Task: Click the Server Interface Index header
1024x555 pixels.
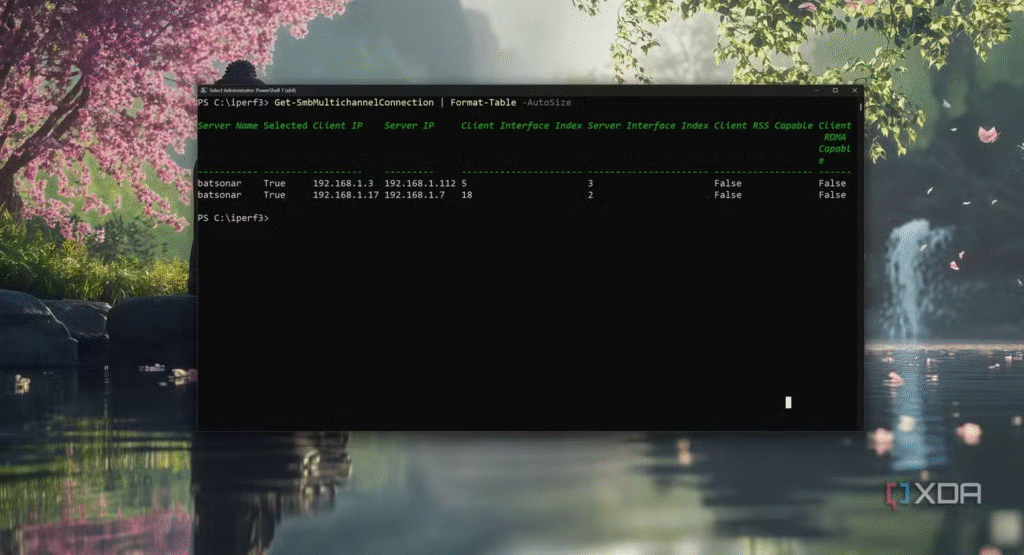Action: click(x=647, y=126)
